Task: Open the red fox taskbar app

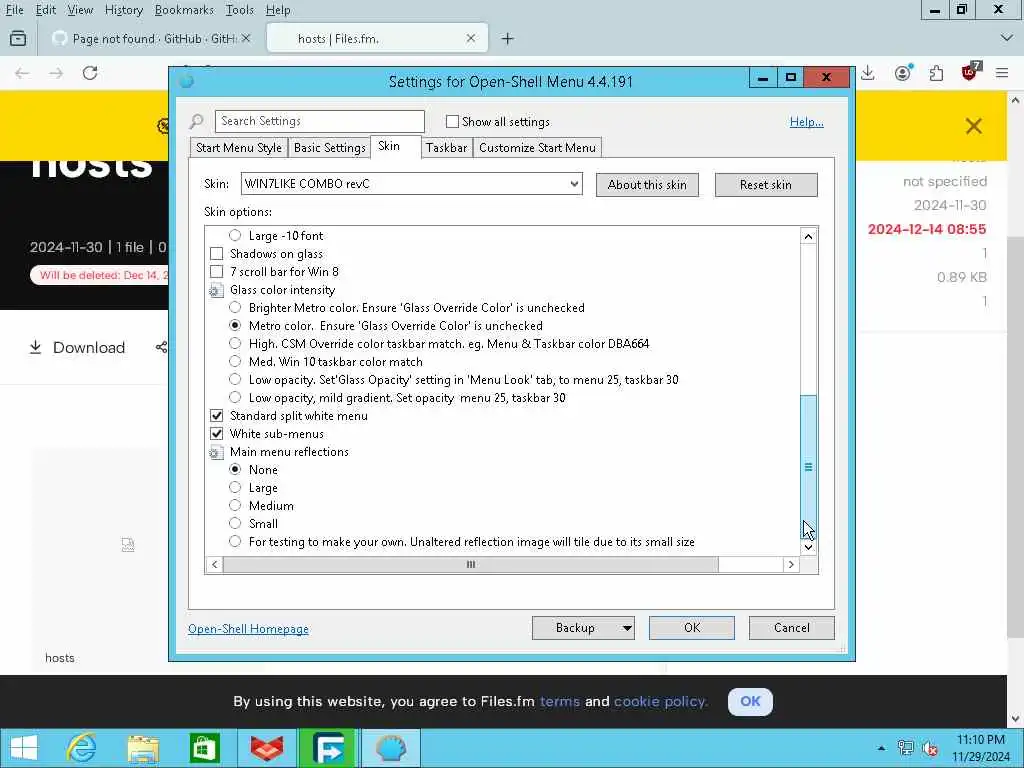Action: 266,748
